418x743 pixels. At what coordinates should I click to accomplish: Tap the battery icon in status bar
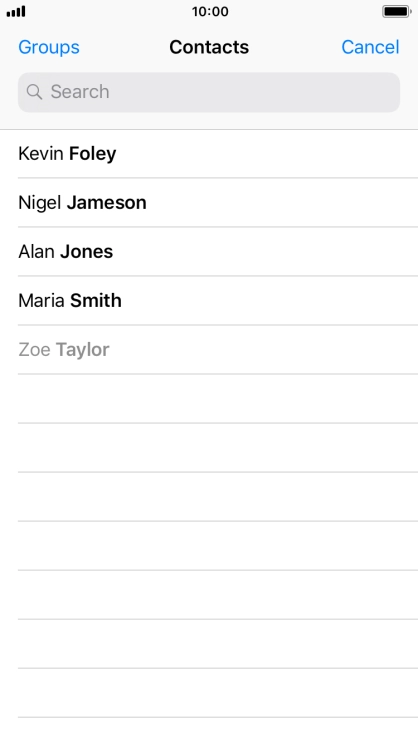click(397, 11)
